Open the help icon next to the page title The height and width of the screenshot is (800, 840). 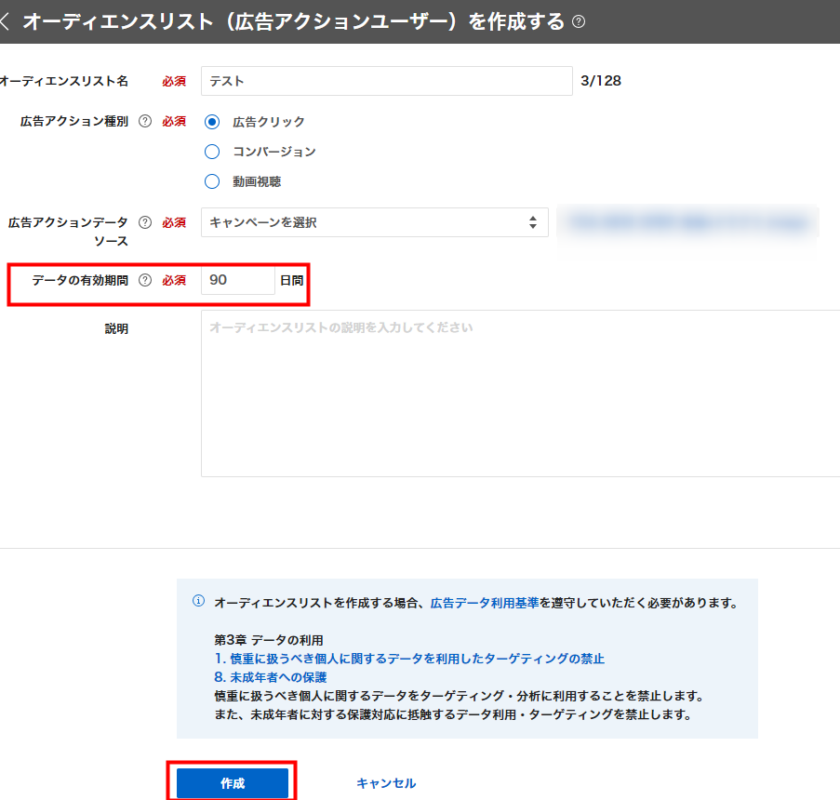pos(579,22)
